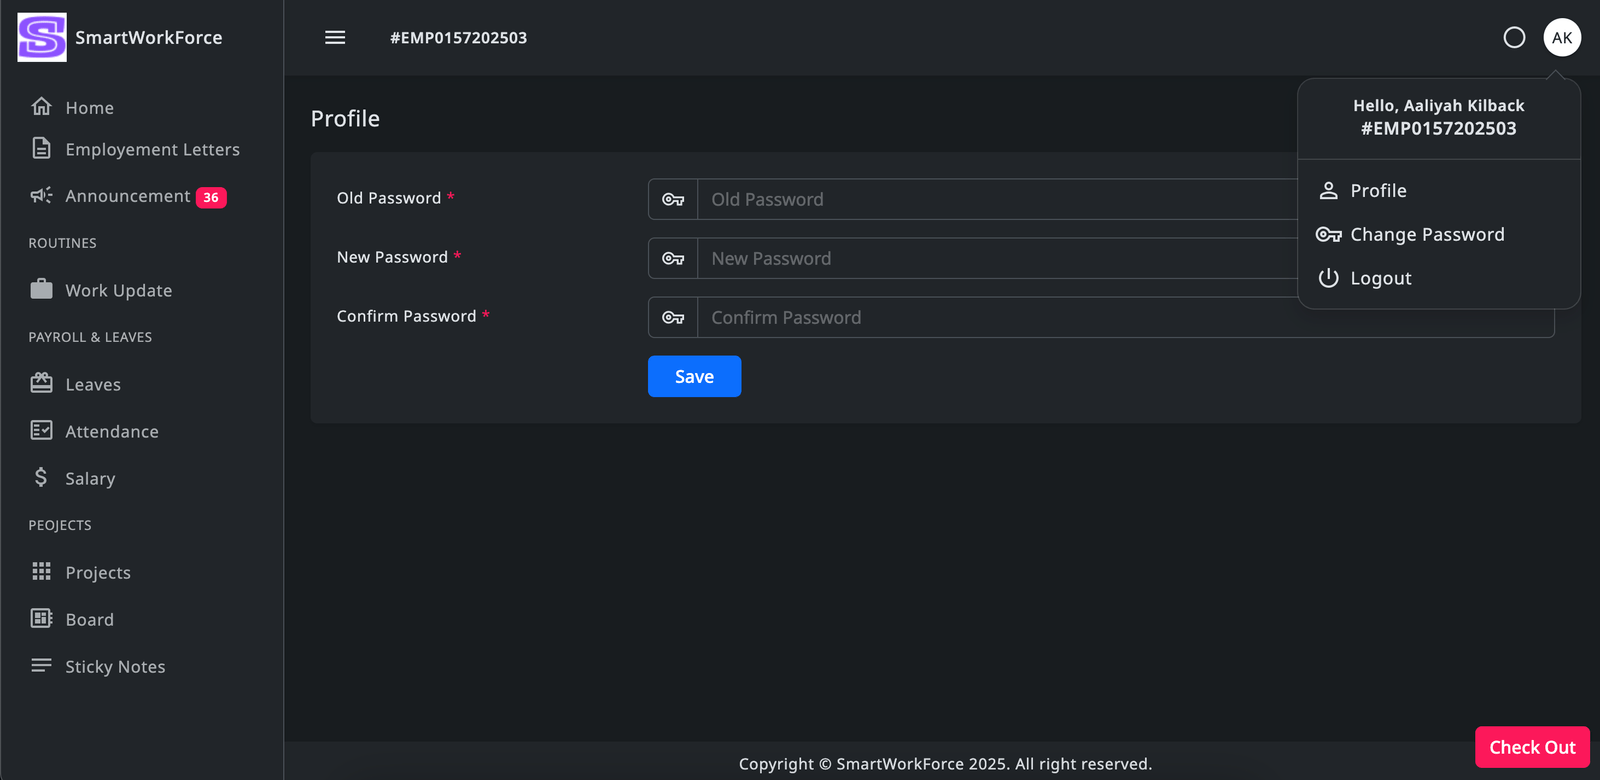Open the AK user avatar dropdown

1561,38
